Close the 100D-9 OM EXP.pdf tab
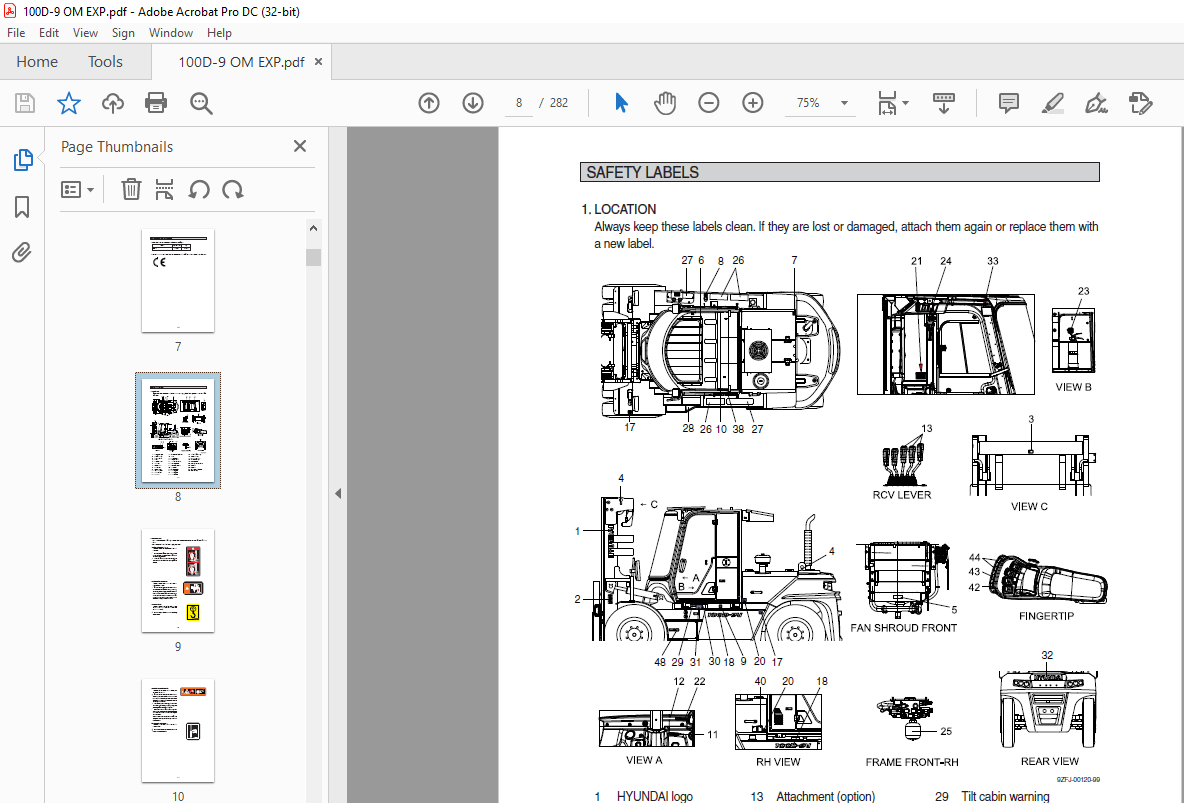1184x803 pixels. tap(319, 62)
